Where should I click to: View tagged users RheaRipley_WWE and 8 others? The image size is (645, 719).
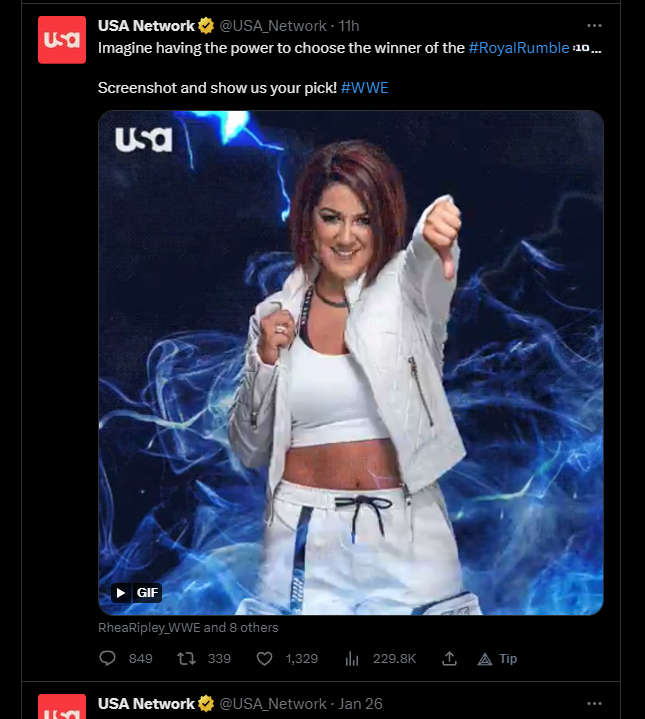pos(188,627)
